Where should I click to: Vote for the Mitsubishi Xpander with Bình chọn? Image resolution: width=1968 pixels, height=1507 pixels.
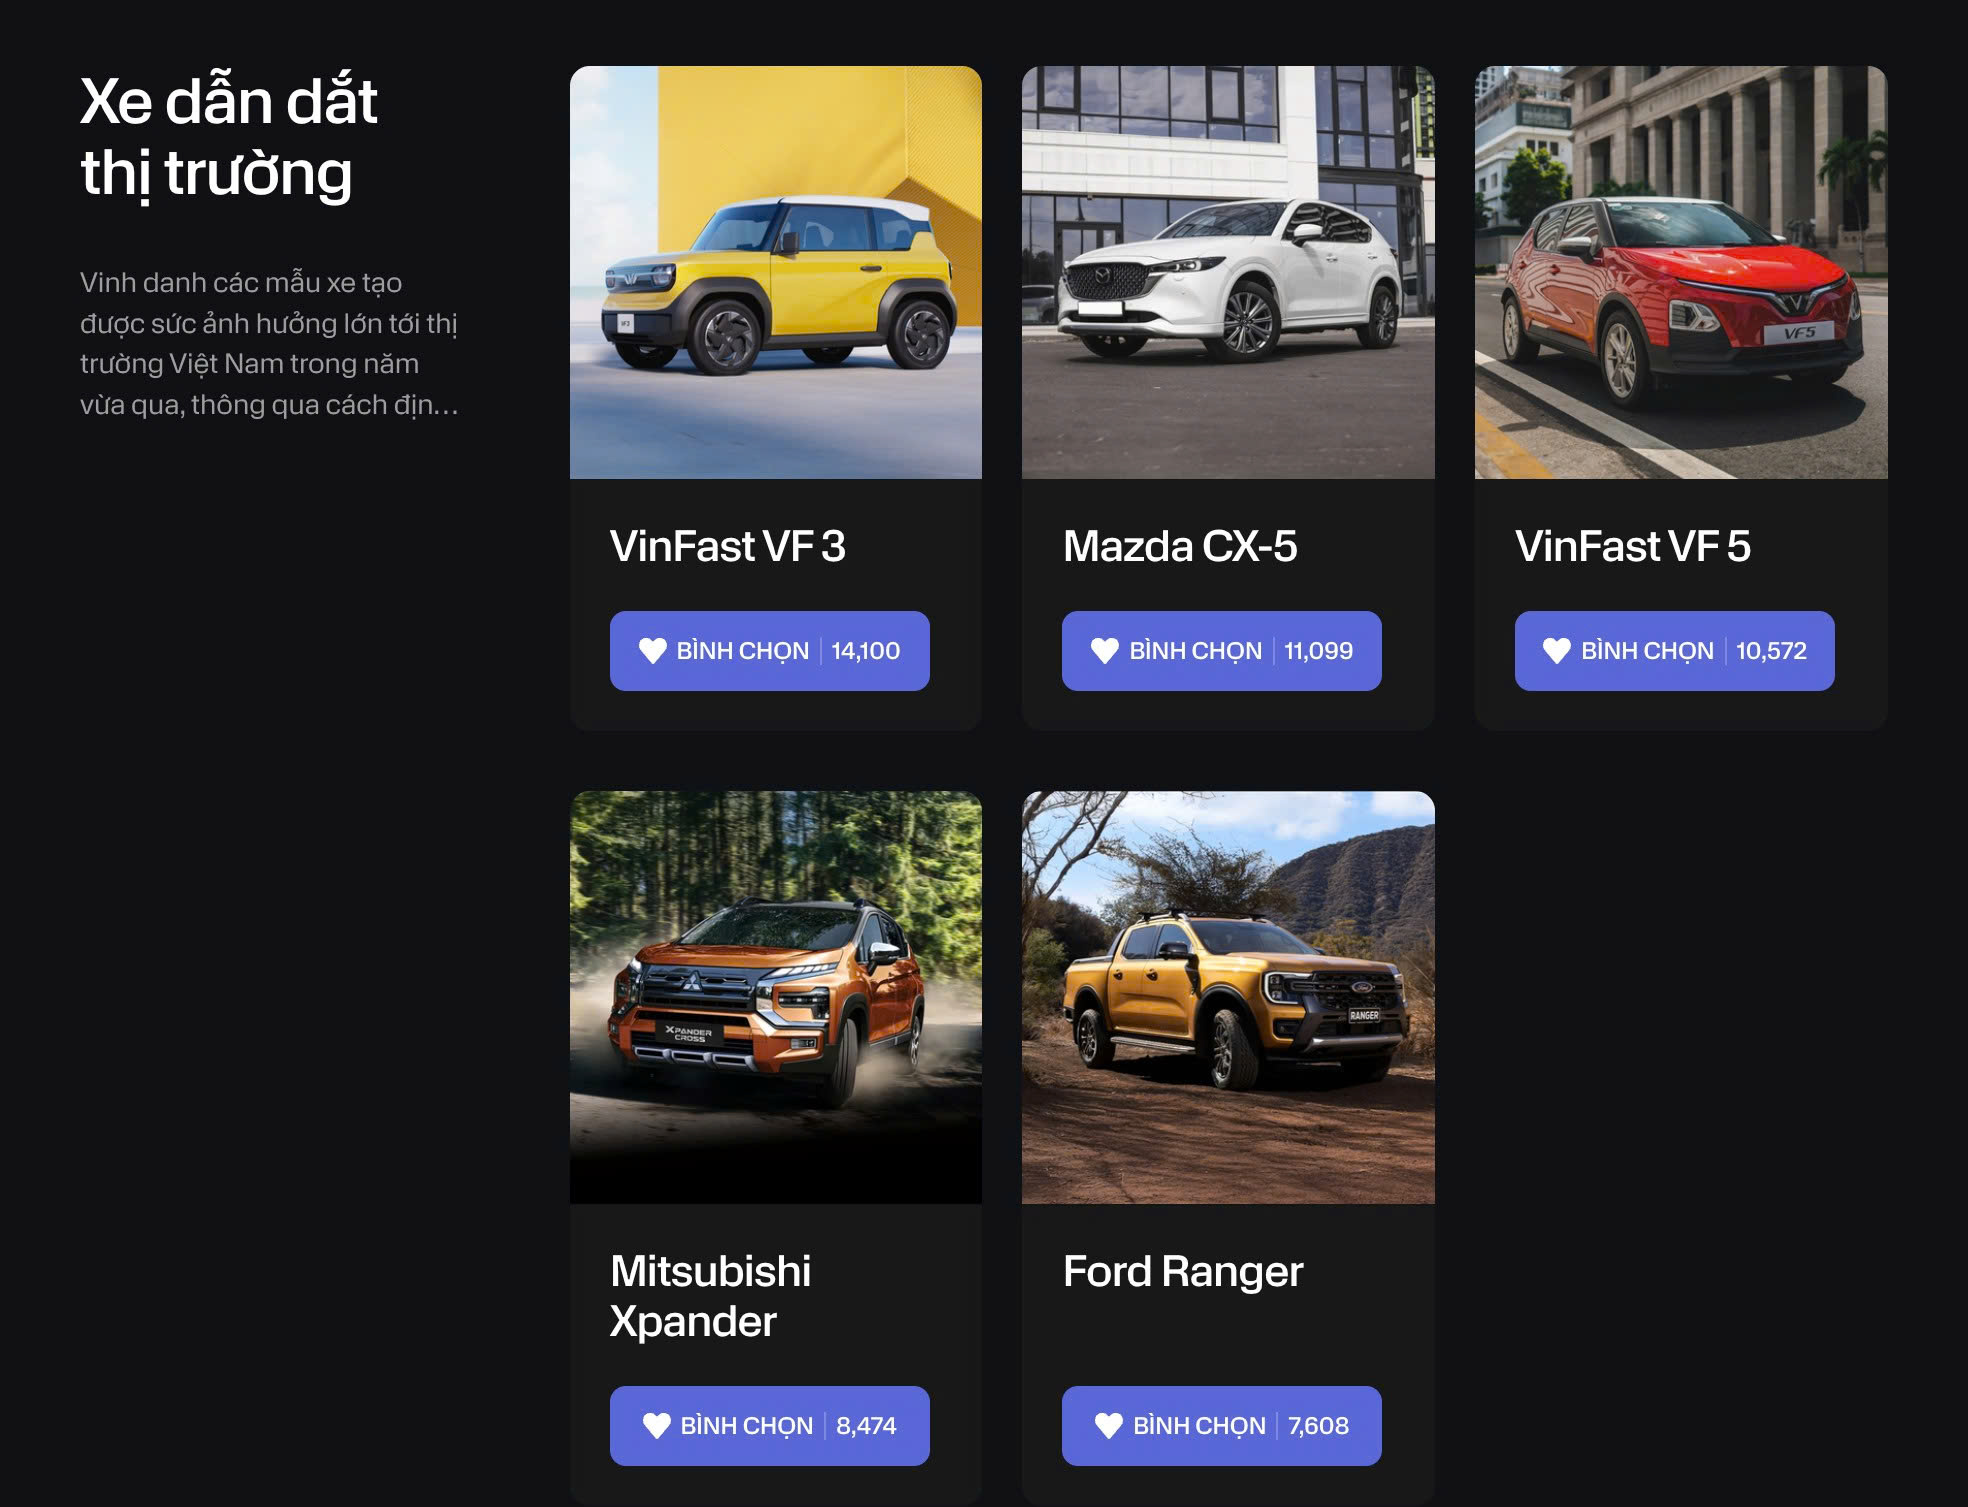770,1426
